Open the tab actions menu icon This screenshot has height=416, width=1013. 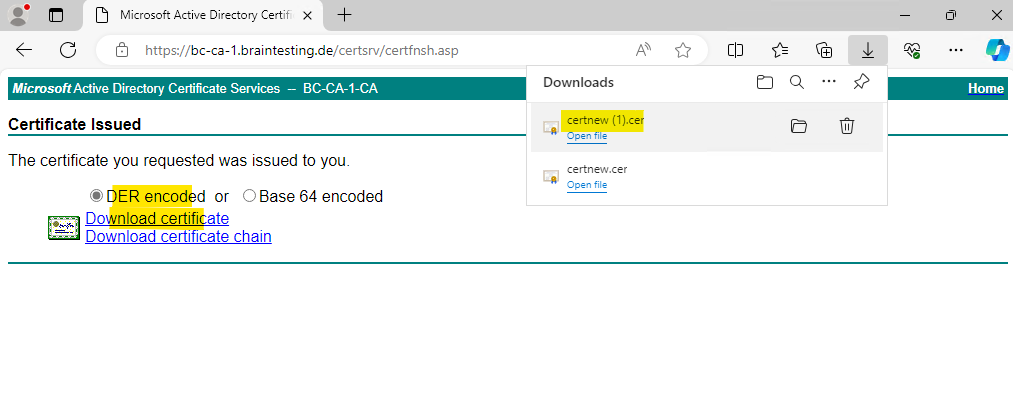point(56,15)
